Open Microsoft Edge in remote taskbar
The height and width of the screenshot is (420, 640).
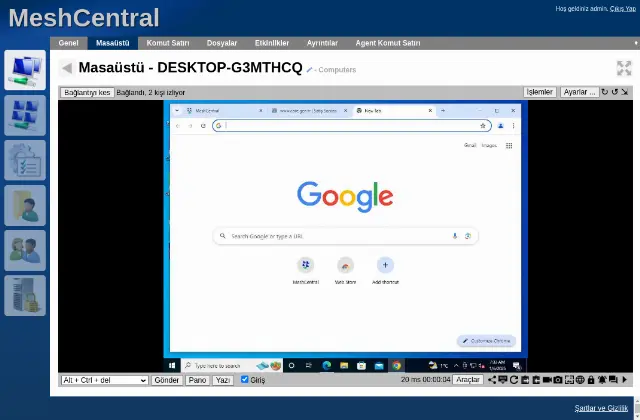pos(327,366)
